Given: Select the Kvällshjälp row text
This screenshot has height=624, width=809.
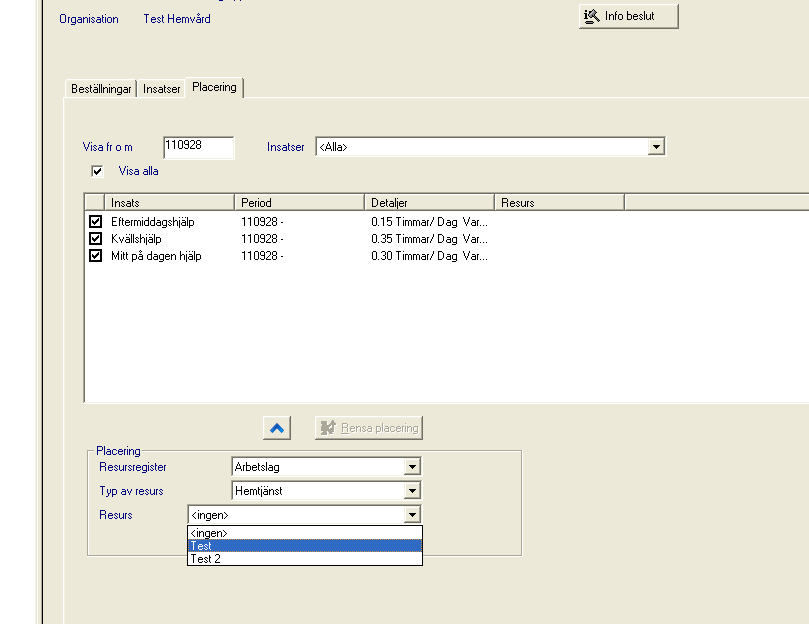Looking at the screenshot, I should click(136, 239).
